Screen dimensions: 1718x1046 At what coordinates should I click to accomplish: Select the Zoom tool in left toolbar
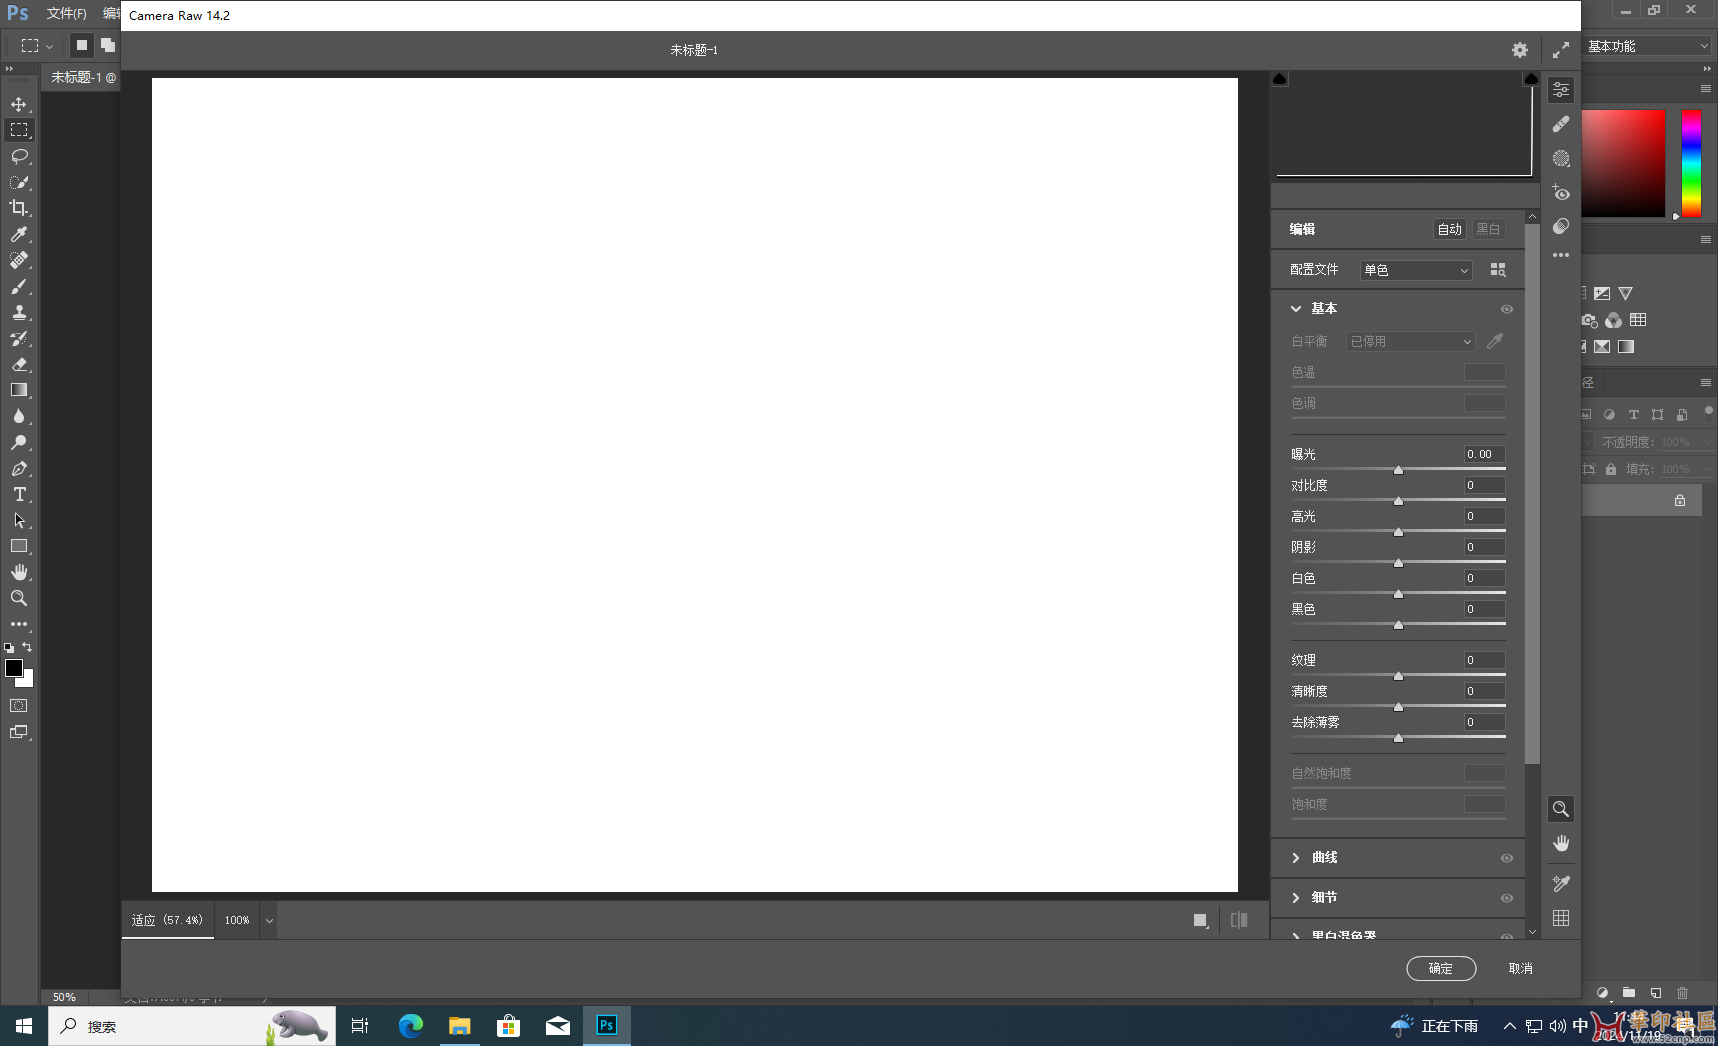[19, 598]
